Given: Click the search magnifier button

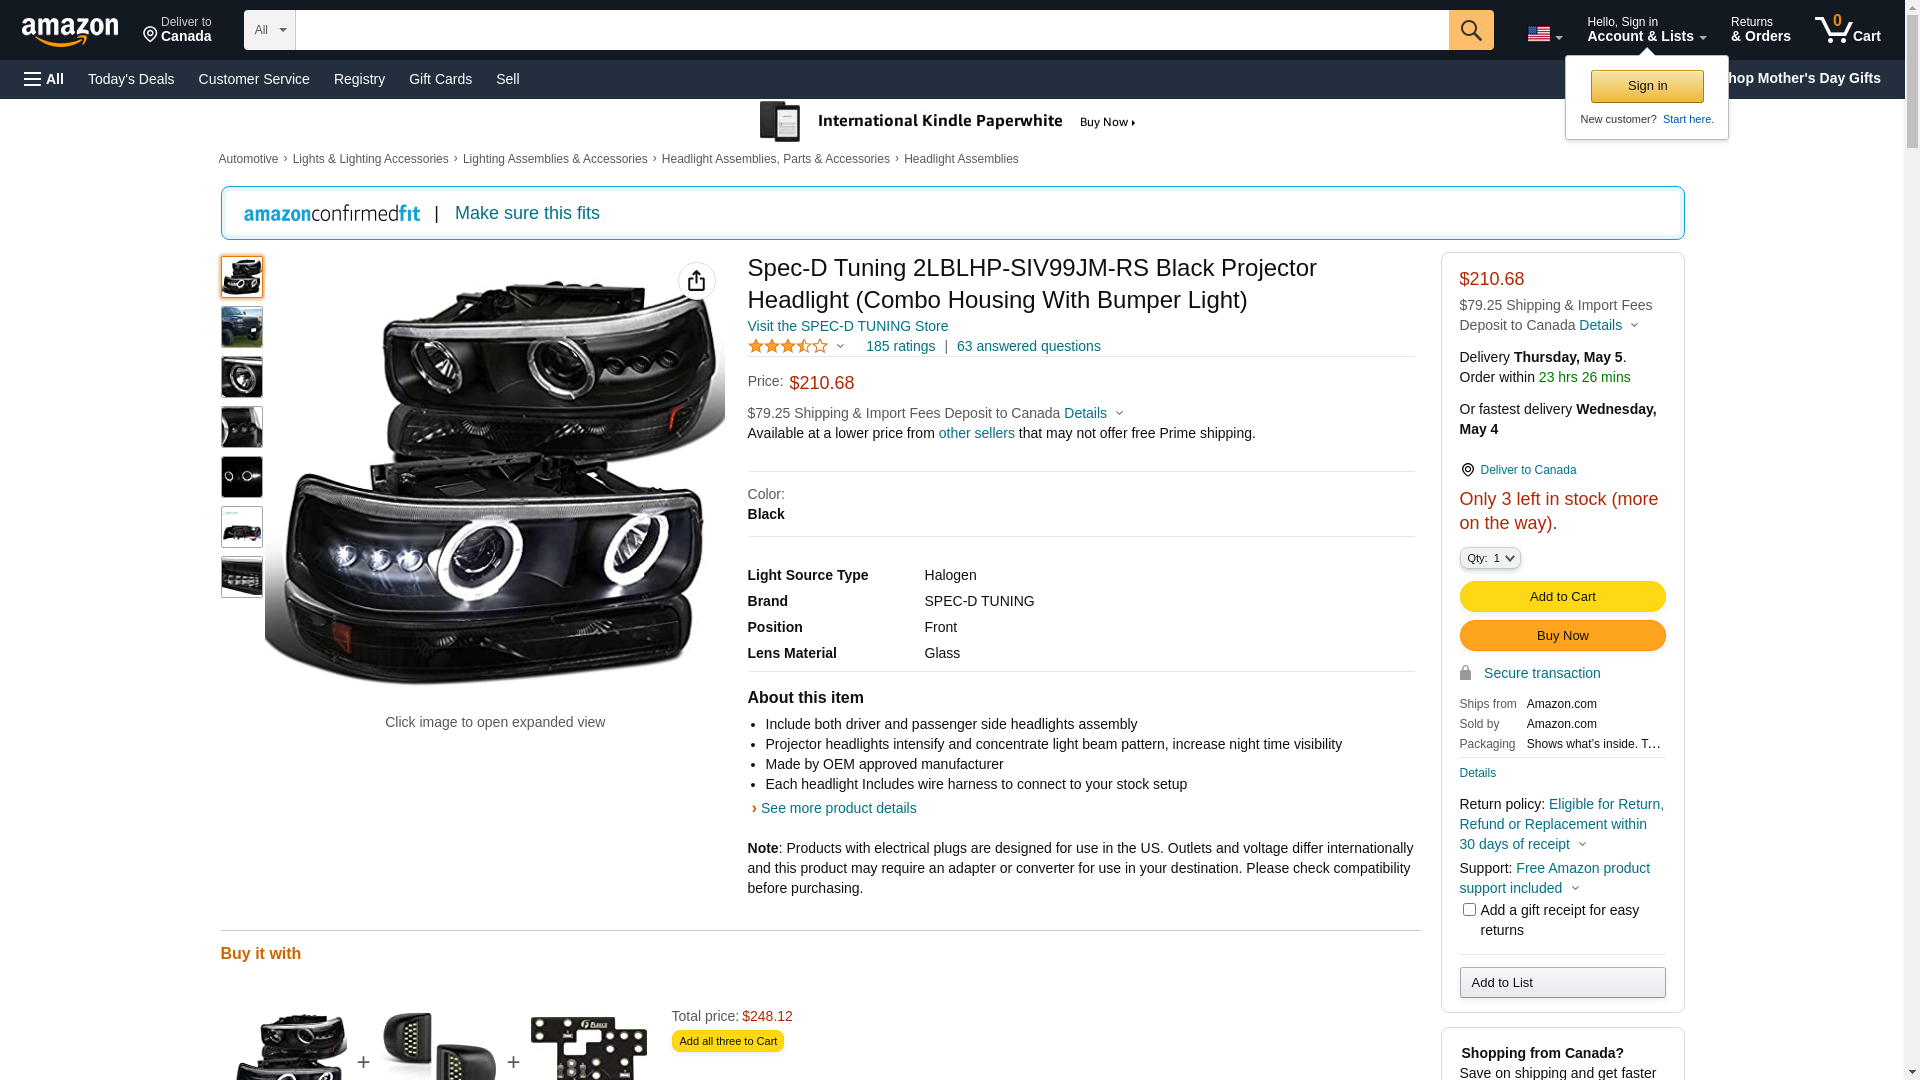Looking at the screenshot, I should click(x=1470, y=30).
